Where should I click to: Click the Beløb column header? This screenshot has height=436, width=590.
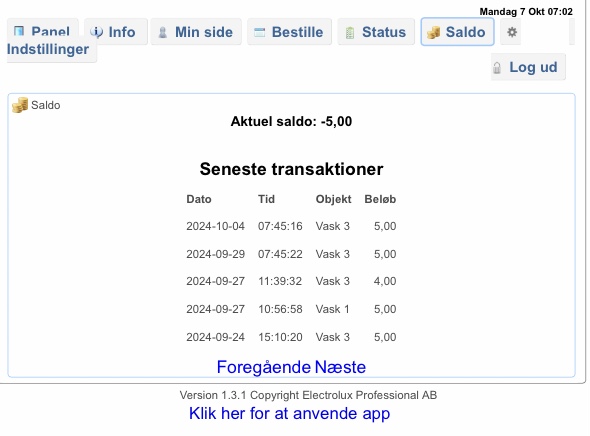(380, 199)
